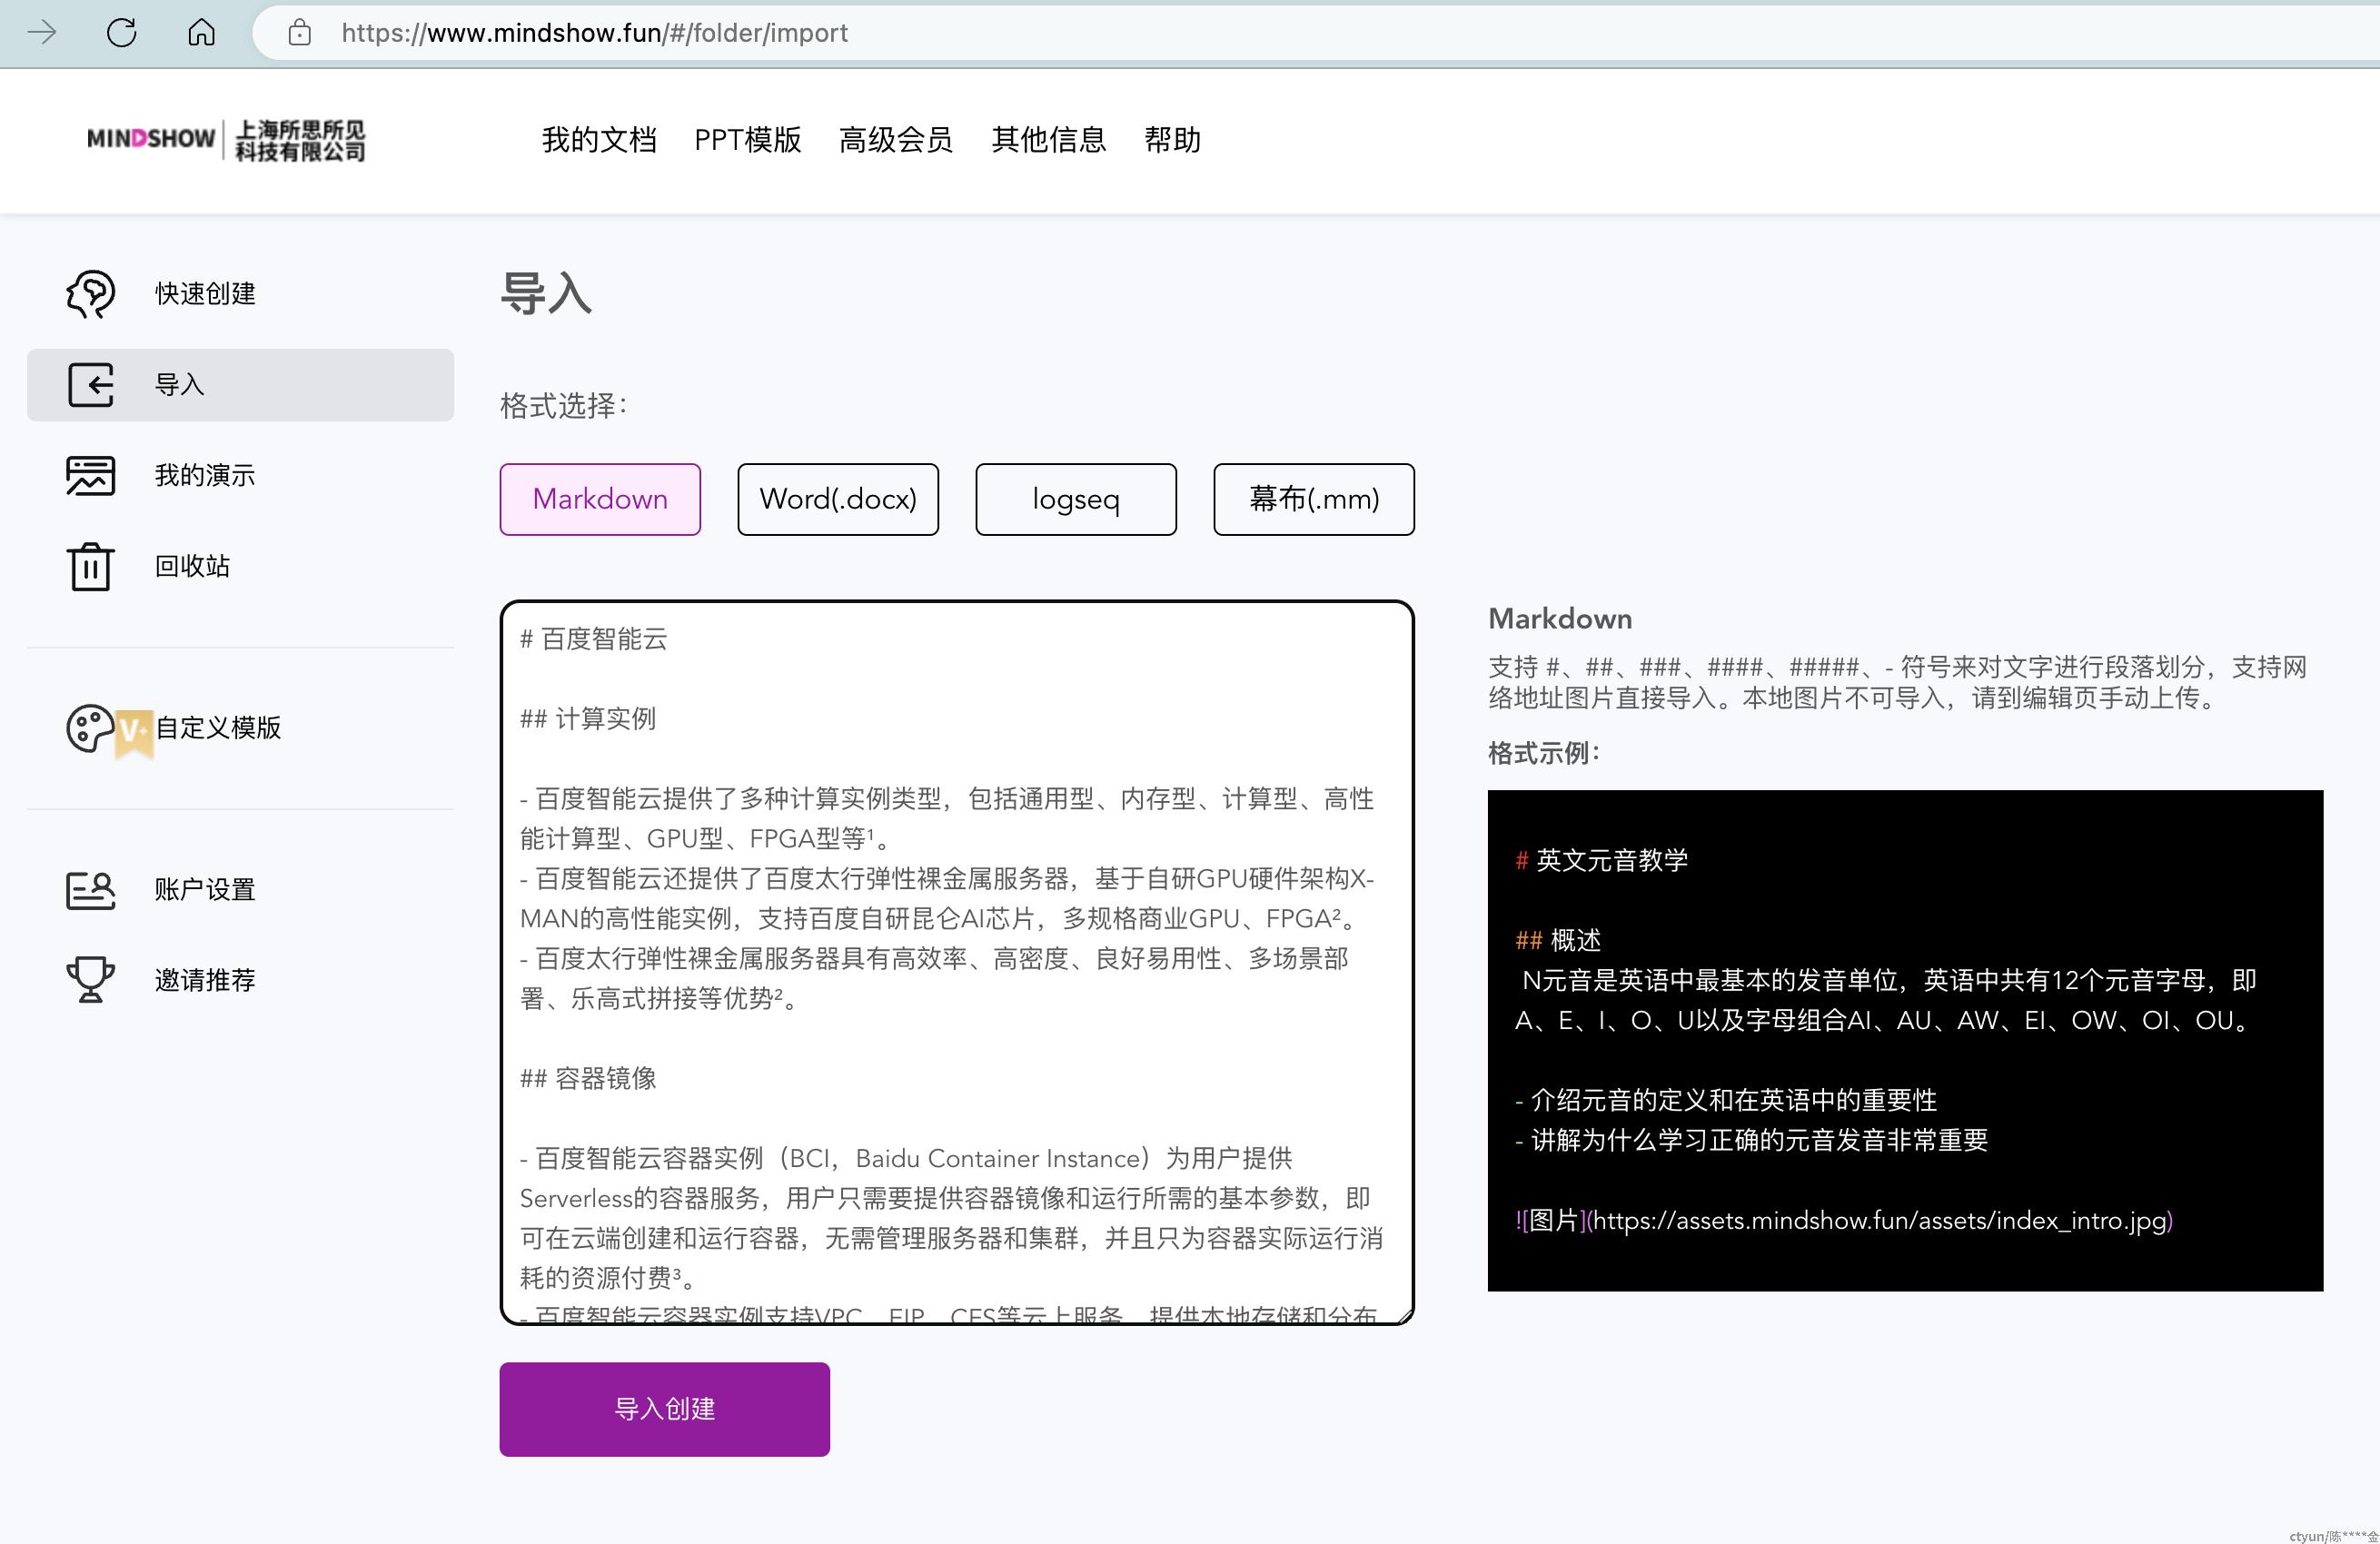2380x1544 pixels.
Task: Click the 我的演示 picture icon
Action: tap(90, 476)
